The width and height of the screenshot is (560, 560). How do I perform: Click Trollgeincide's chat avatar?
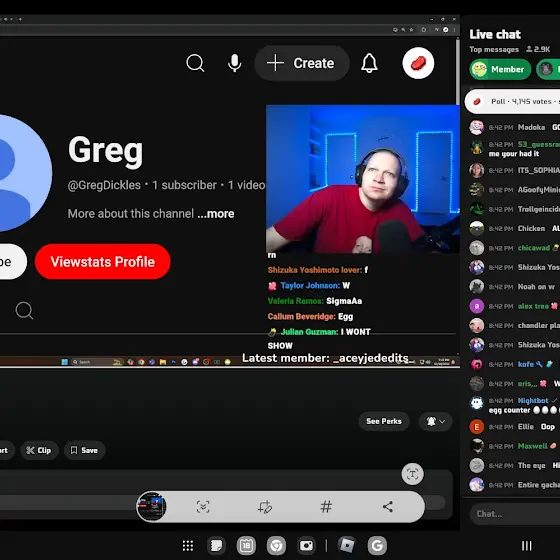[x=476, y=209]
